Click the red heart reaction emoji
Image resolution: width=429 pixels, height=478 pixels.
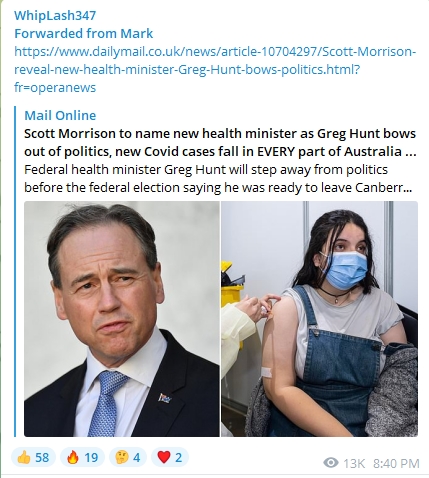(x=164, y=457)
